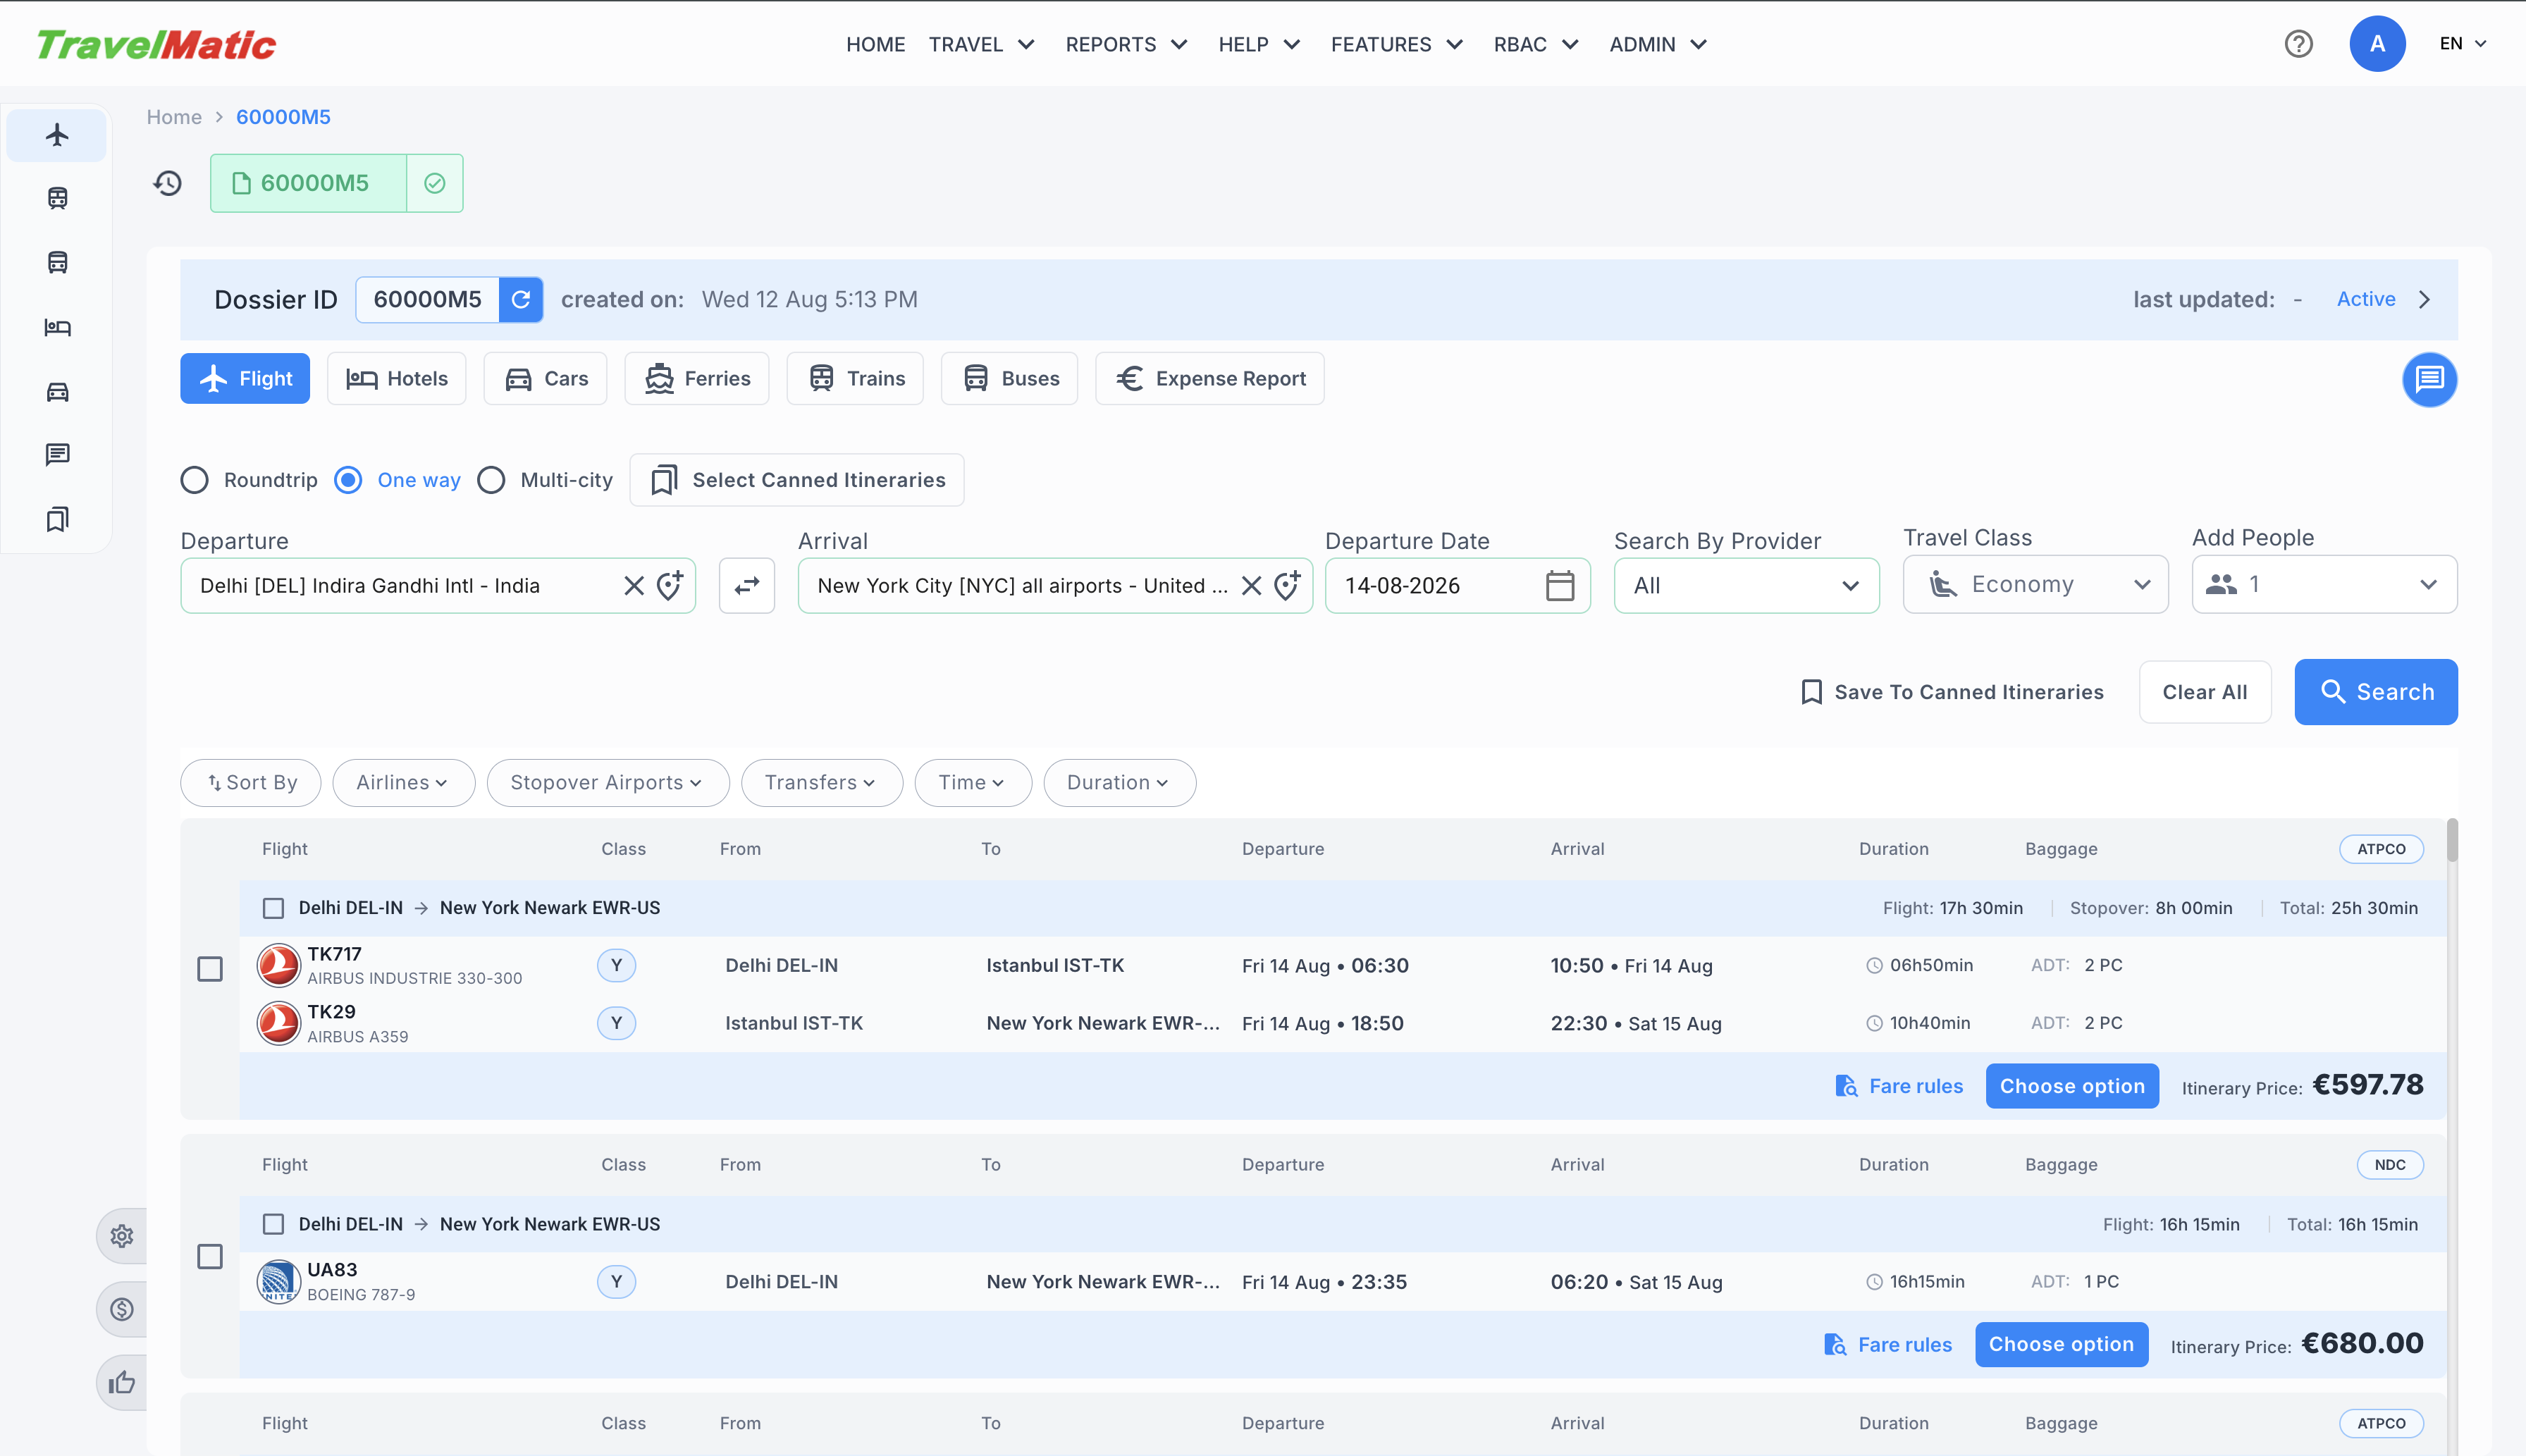Add favorite location for Arrival
This screenshot has width=2526, height=1456.
click(1287, 585)
